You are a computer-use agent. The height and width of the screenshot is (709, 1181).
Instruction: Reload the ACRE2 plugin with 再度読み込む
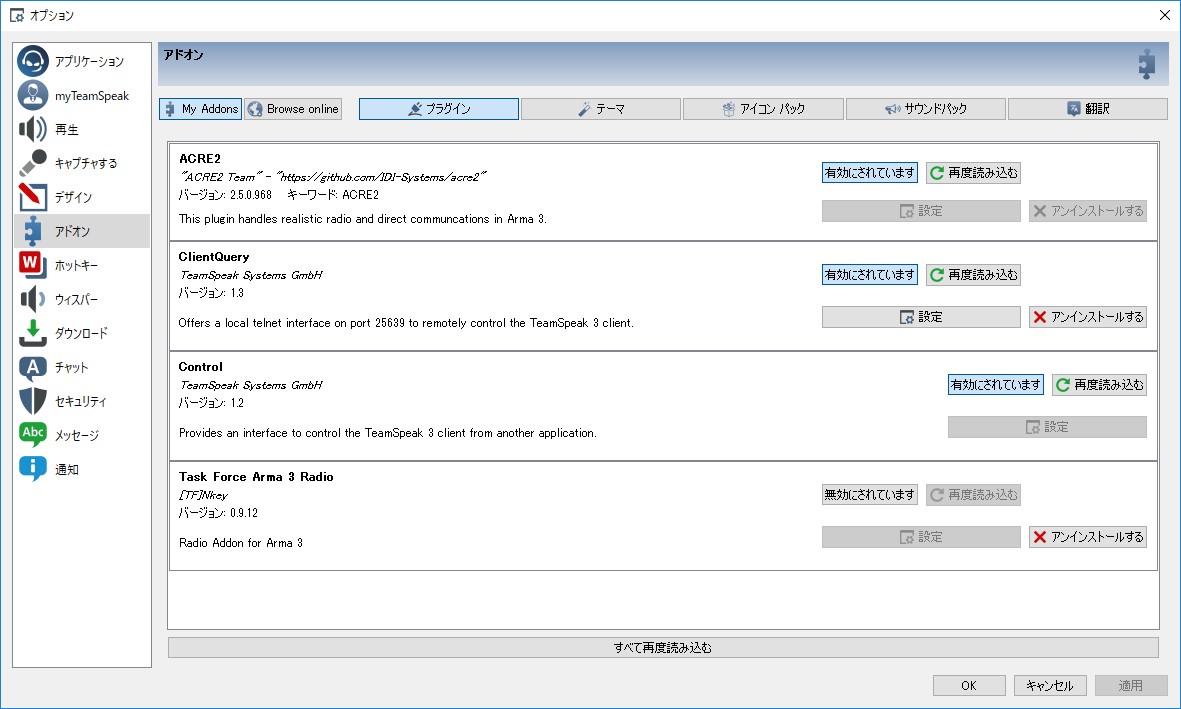974,173
